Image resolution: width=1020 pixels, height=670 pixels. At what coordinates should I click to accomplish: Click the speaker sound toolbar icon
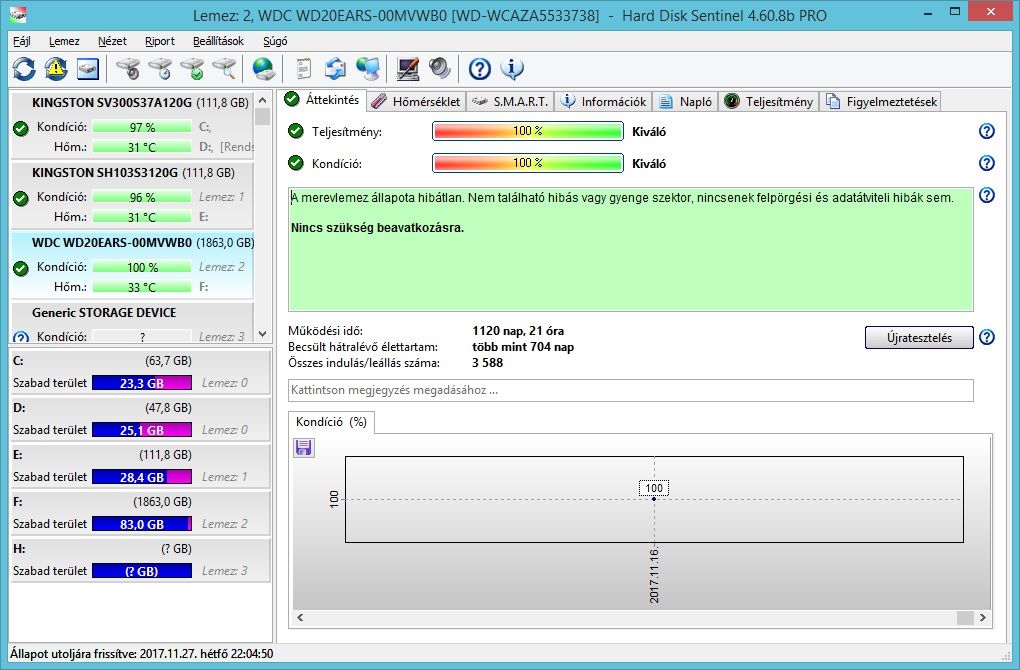coord(440,68)
